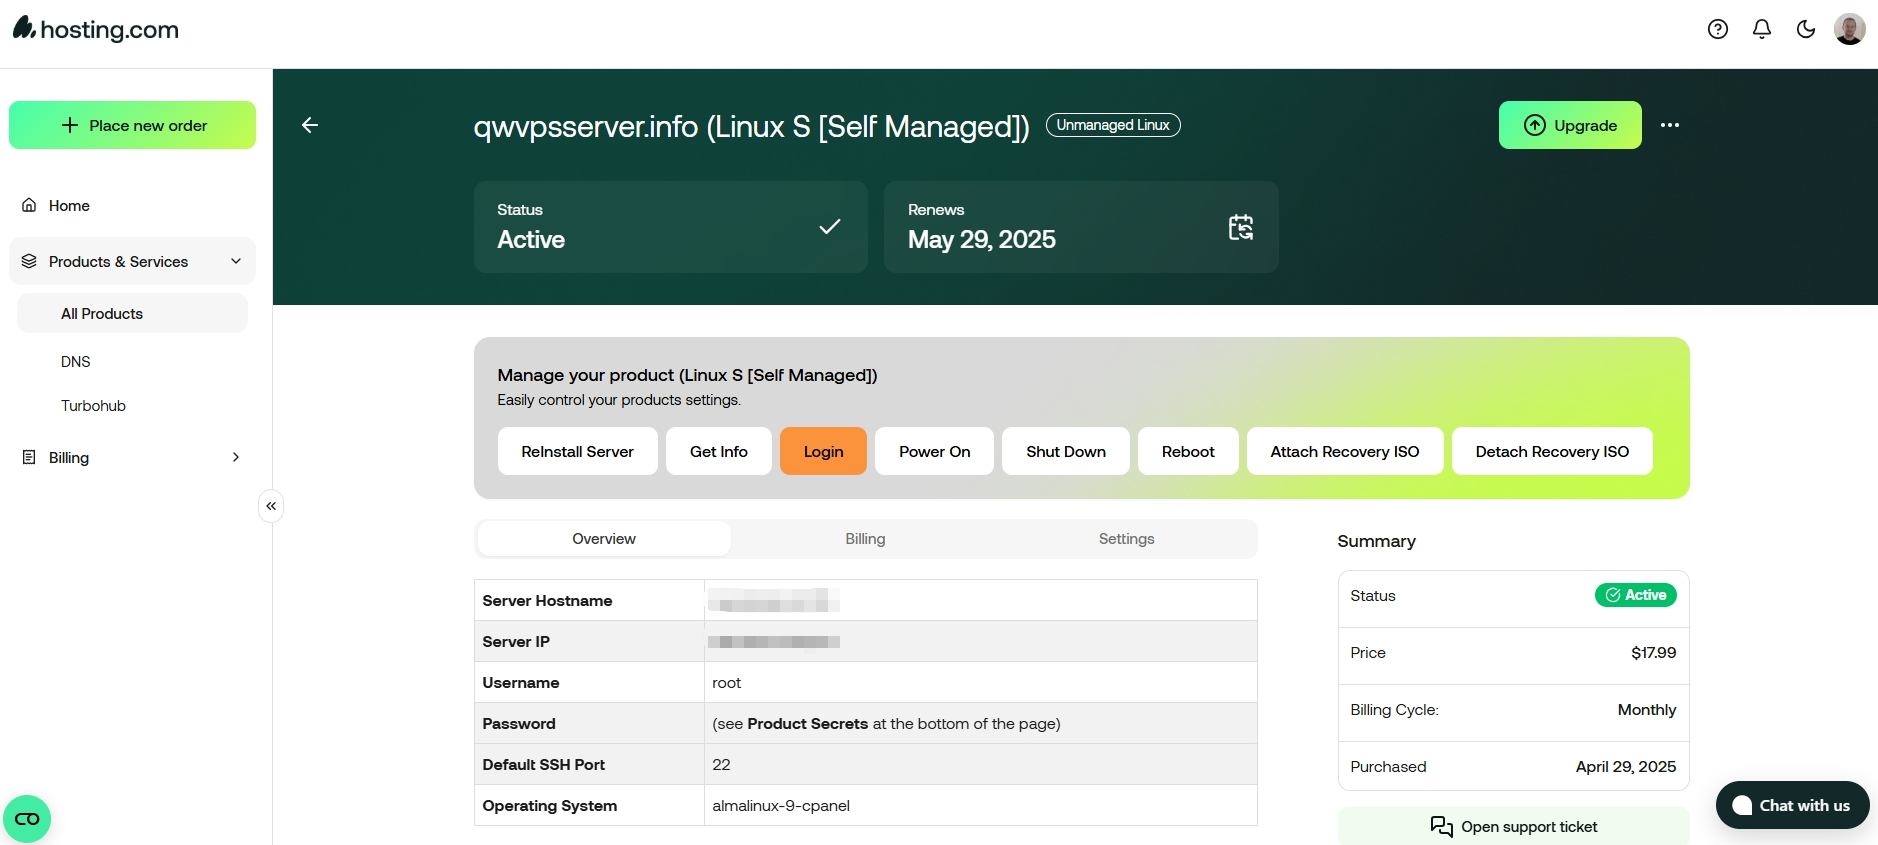The image size is (1878, 845).
Task: Go back with the left arrow
Action: point(310,125)
